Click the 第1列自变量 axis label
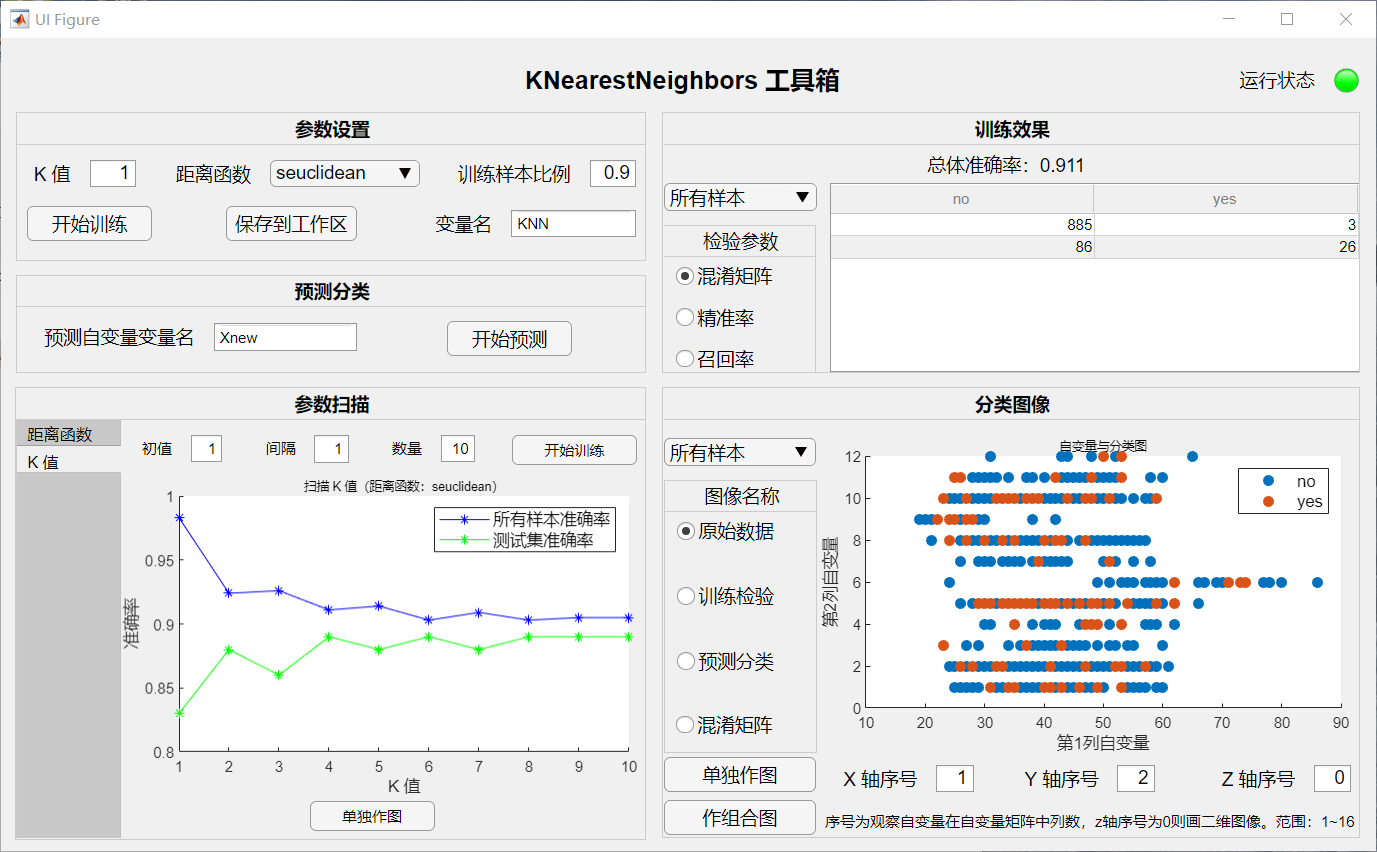The image size is (1377, 852). pyautogui.click(x=1103, y=743)
